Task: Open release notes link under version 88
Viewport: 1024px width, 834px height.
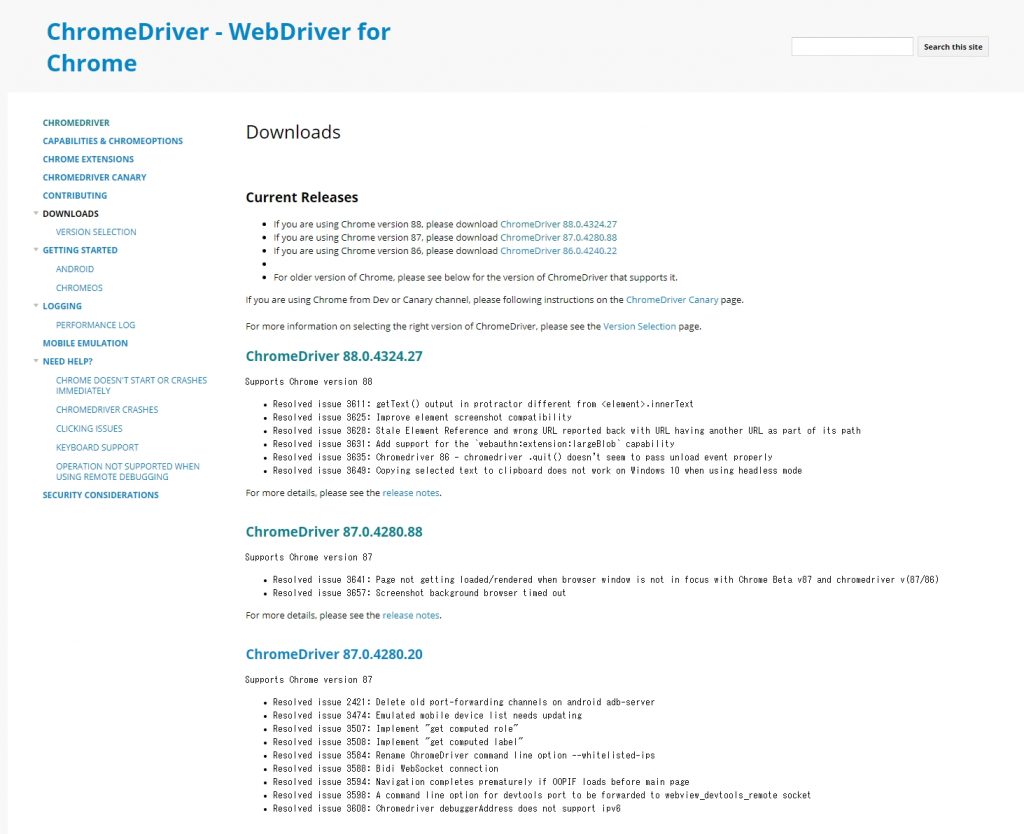Action: click(x=411, y=493)
